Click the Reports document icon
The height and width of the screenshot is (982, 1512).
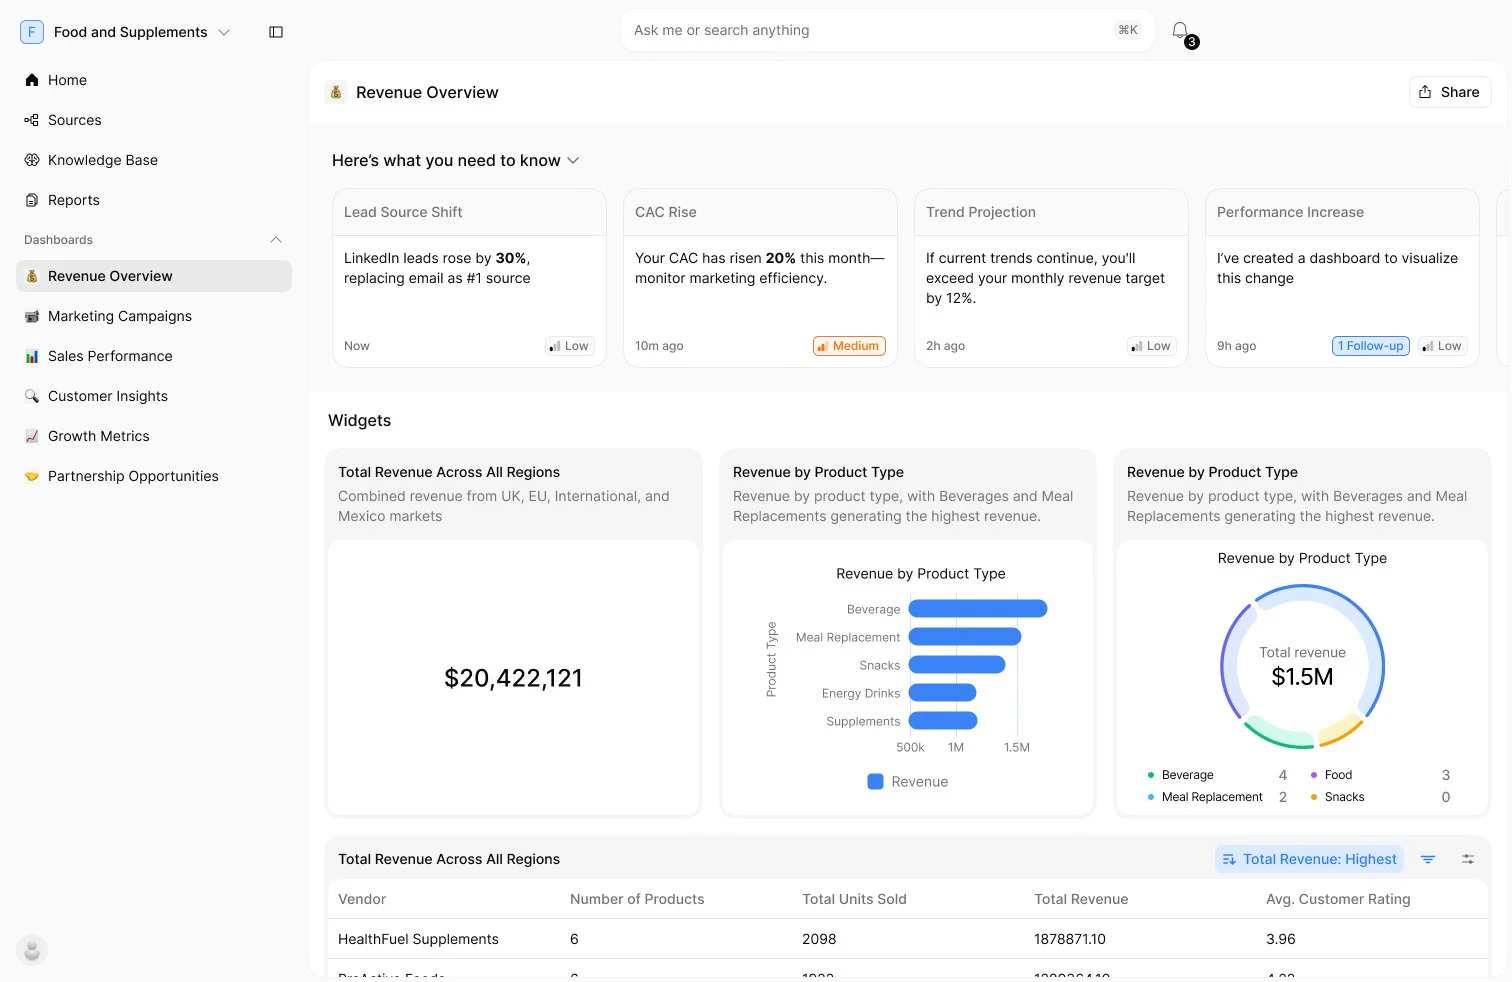tap(32, 200)
